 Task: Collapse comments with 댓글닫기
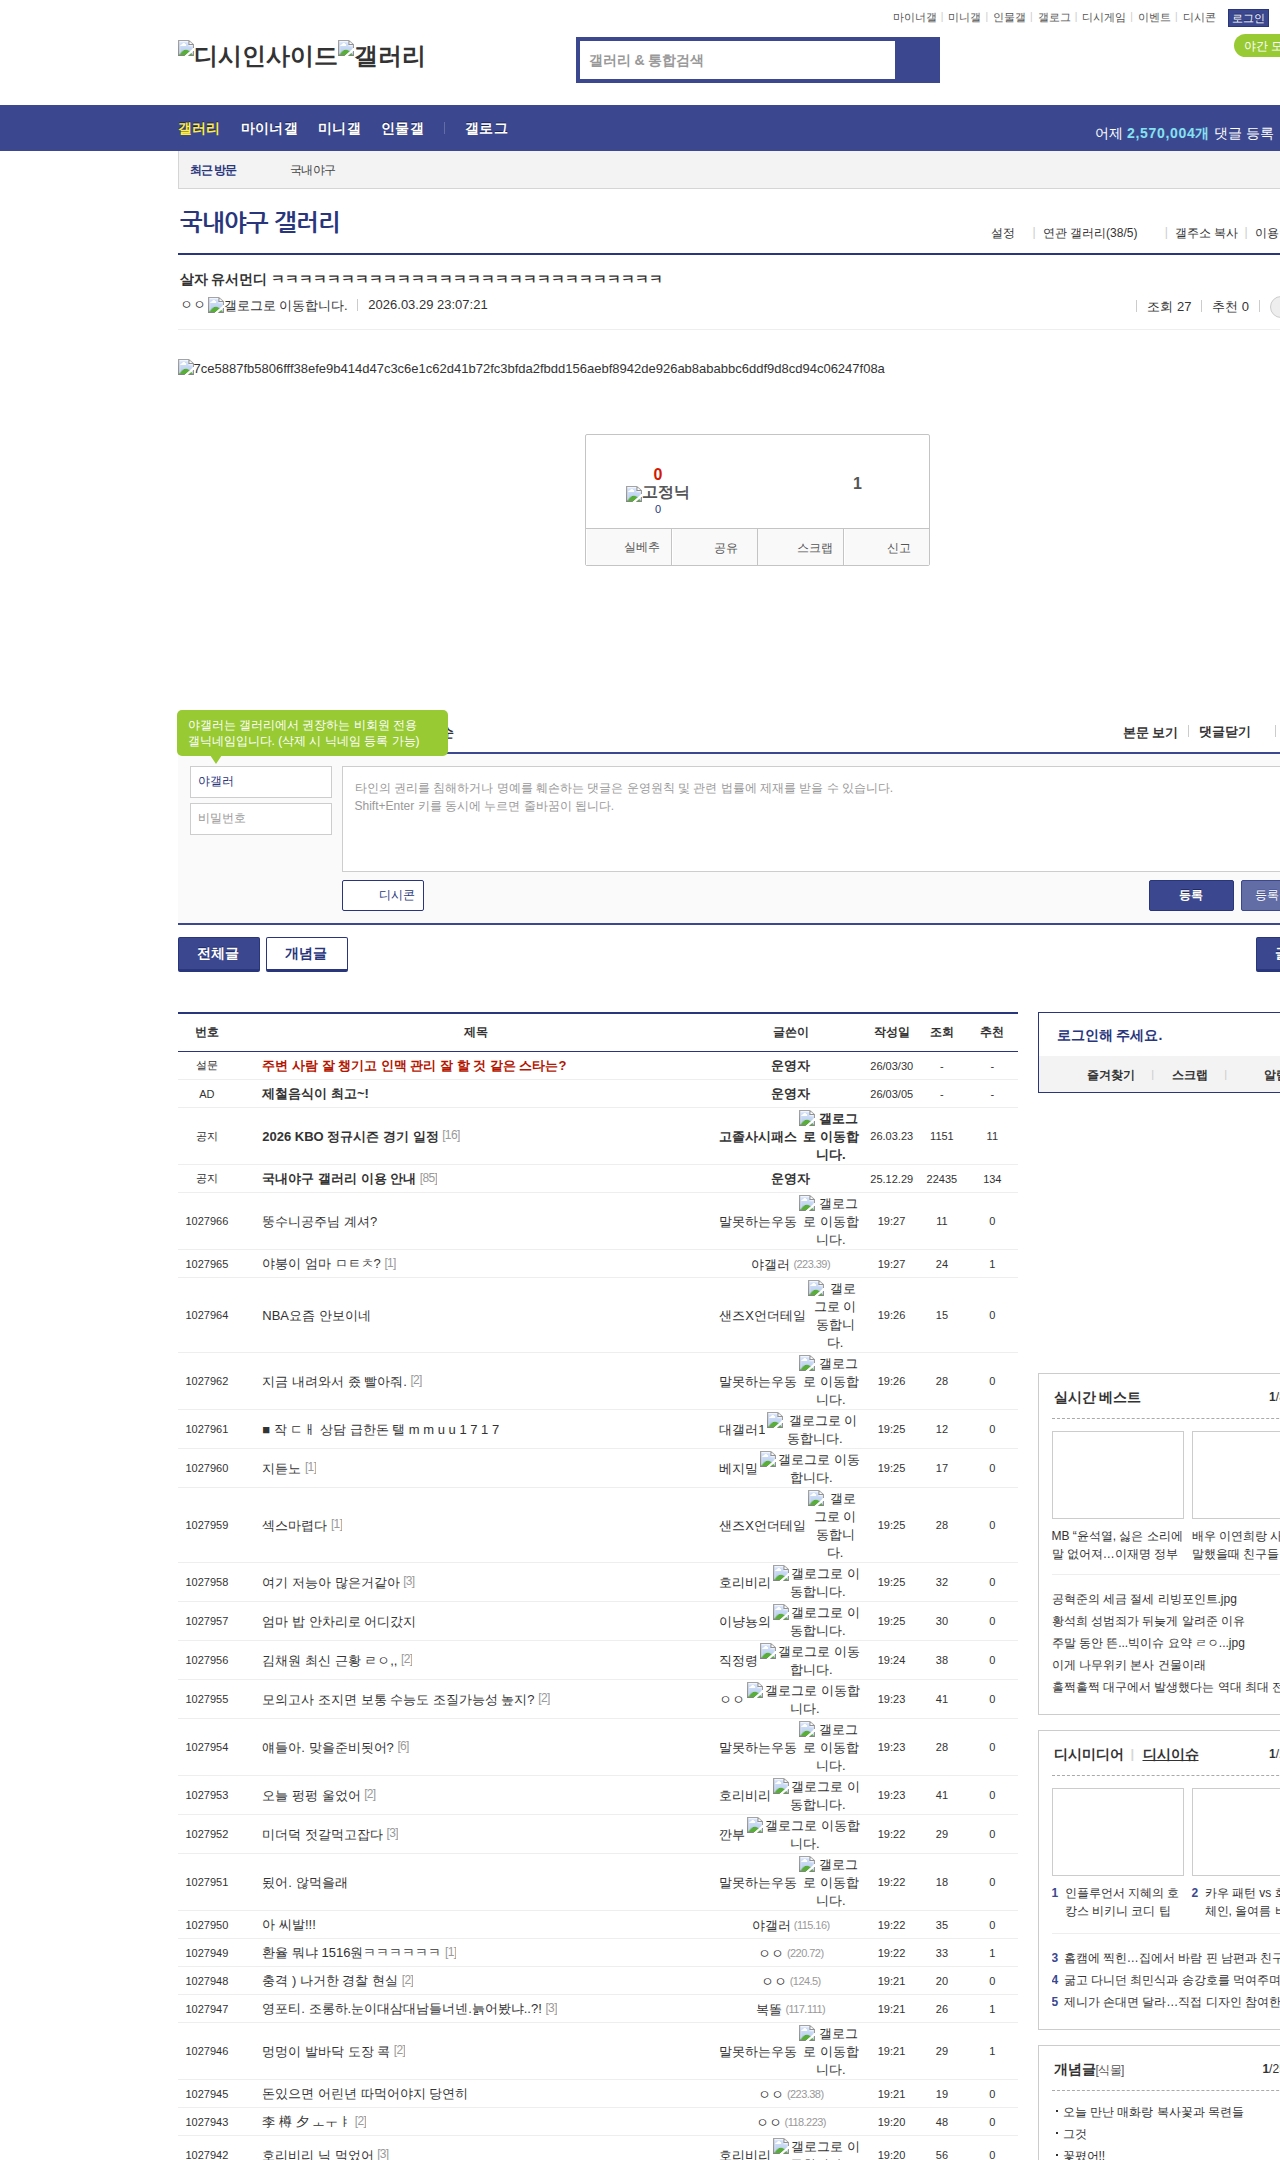pyautogui.click(x=1224, y=732)
